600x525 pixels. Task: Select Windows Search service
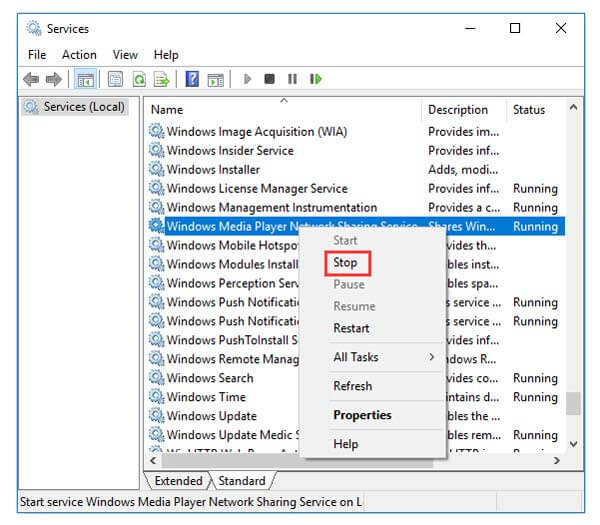(210, 378)
